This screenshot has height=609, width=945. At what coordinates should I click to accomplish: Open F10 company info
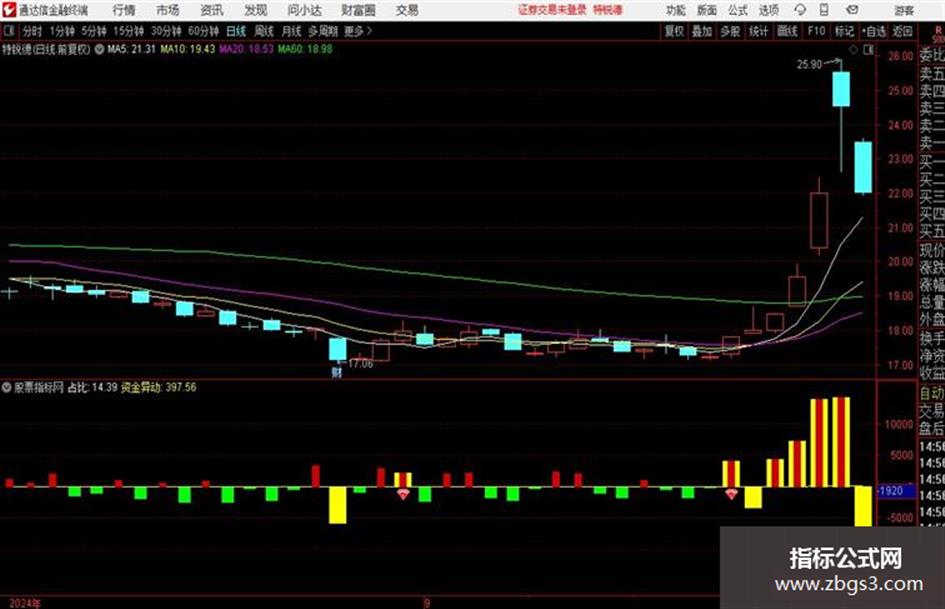[816, 31]
